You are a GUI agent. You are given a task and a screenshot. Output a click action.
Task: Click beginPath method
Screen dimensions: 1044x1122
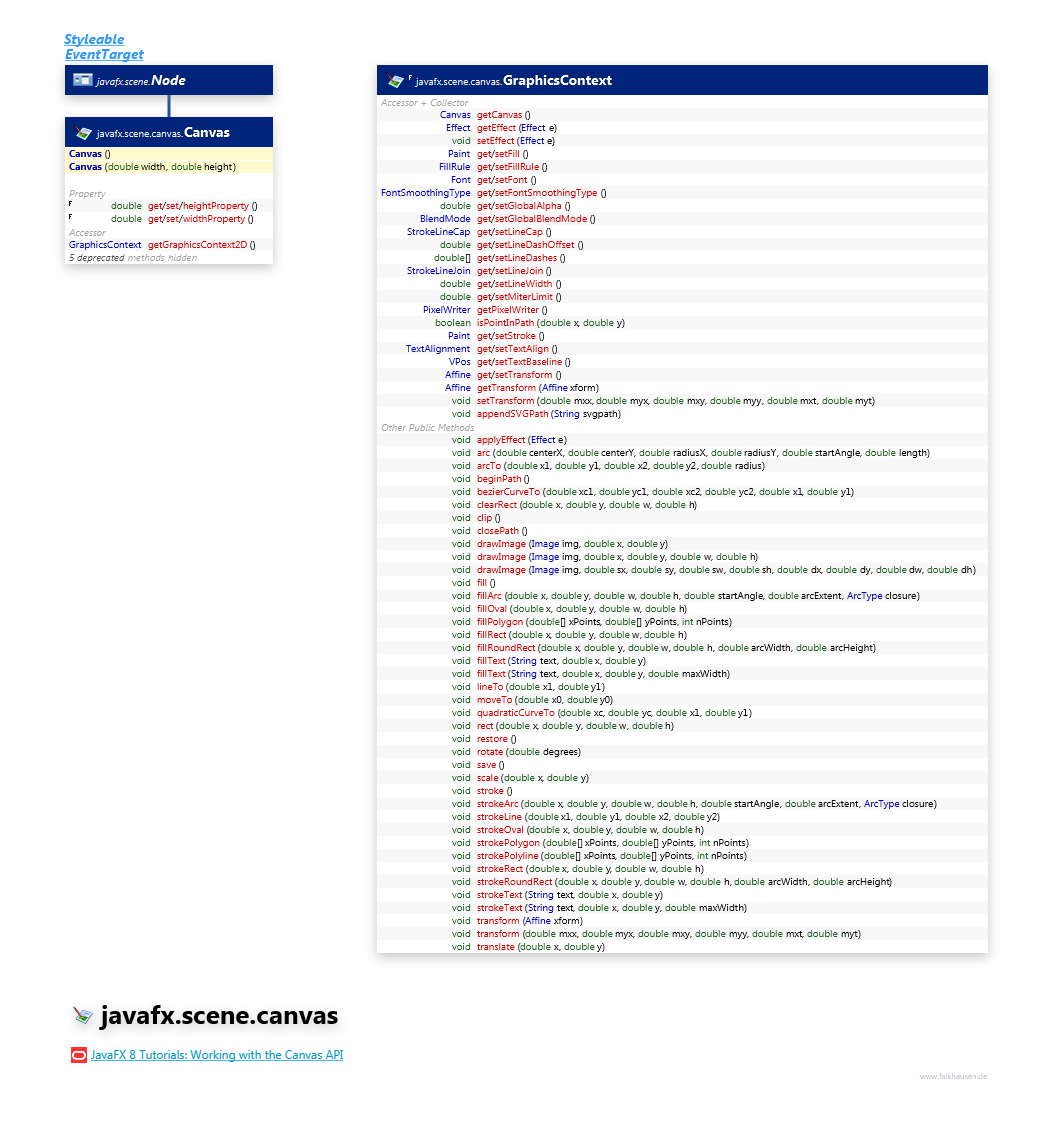pos(504,479)
